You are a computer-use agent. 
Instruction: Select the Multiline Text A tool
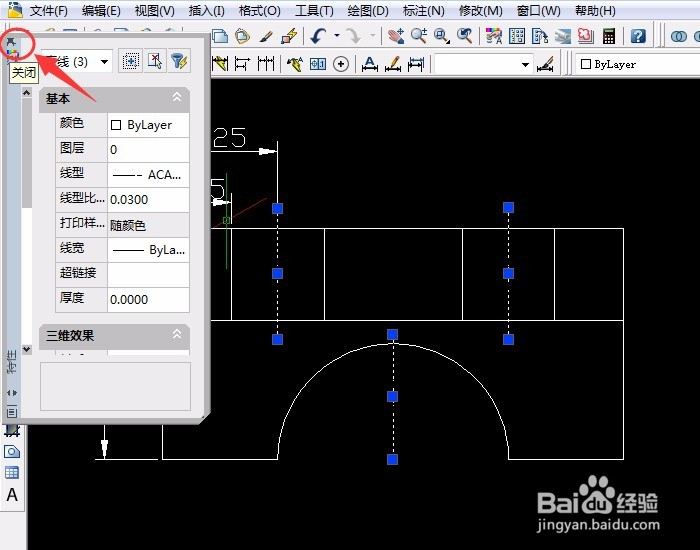point(12,495)
